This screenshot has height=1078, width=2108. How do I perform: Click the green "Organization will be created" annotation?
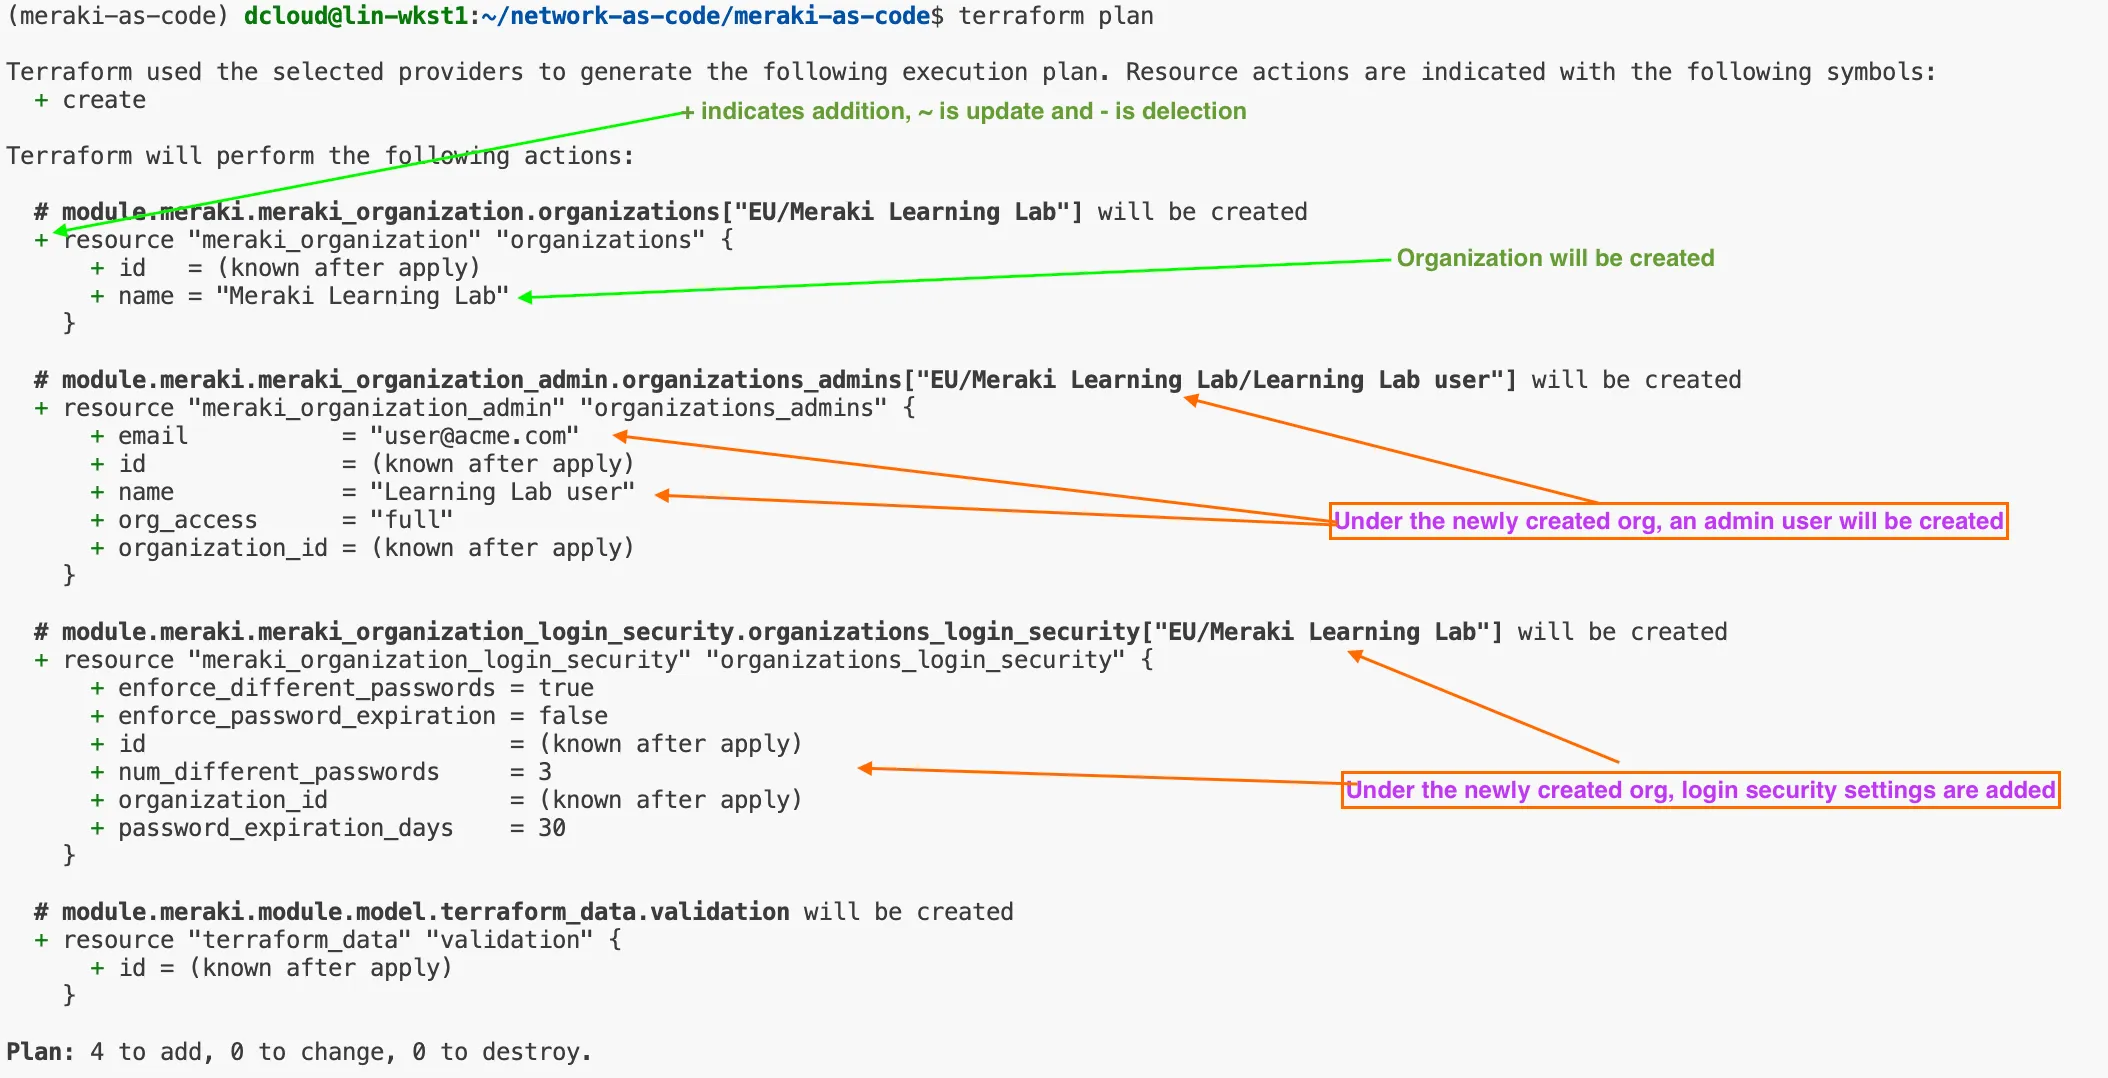click(x=1555, y=258)
